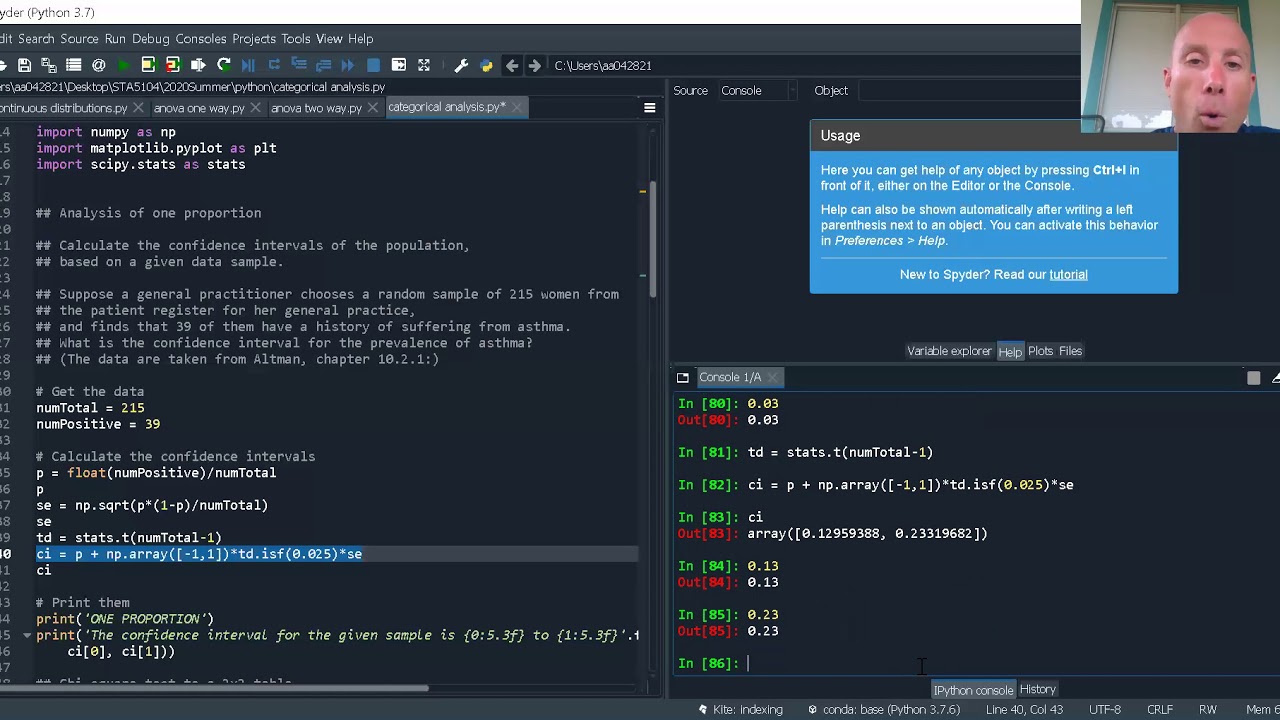
Task: Open the Consoles menu
Action: click(x=201, y=39)
